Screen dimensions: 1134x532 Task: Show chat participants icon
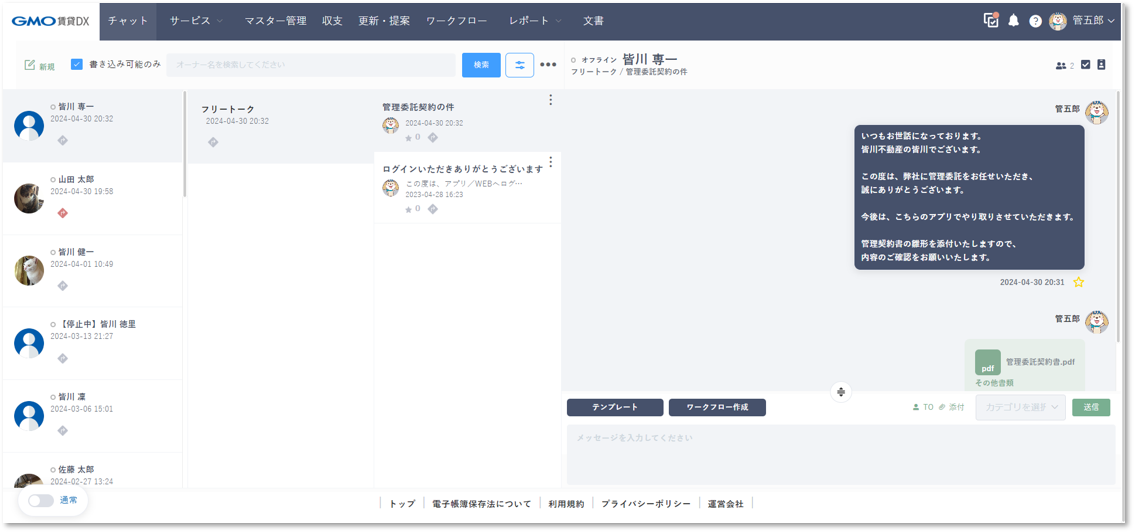point(1061,66)
